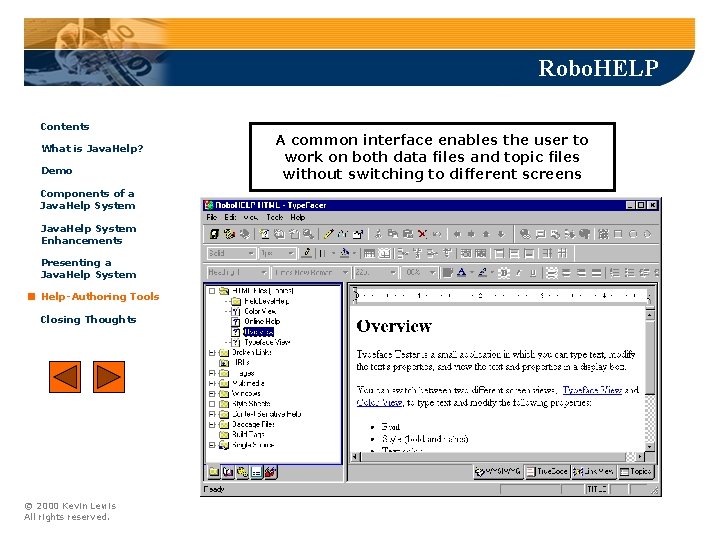Expand the Multimedia folder
Viewport: 720px width, 540px height.
(212, 383)
